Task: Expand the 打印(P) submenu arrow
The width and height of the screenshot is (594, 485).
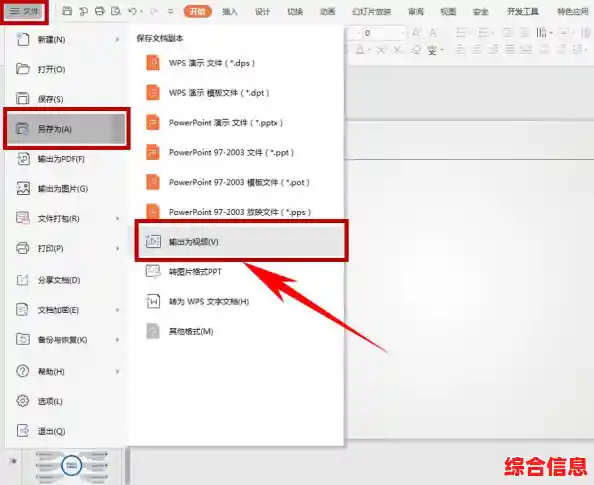Action: click(x=117, y=249)
